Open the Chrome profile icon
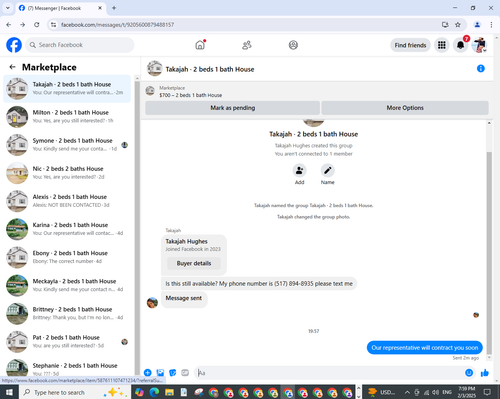Image resolution: width=500 pixels, height=399 pixels. [477, 25]
